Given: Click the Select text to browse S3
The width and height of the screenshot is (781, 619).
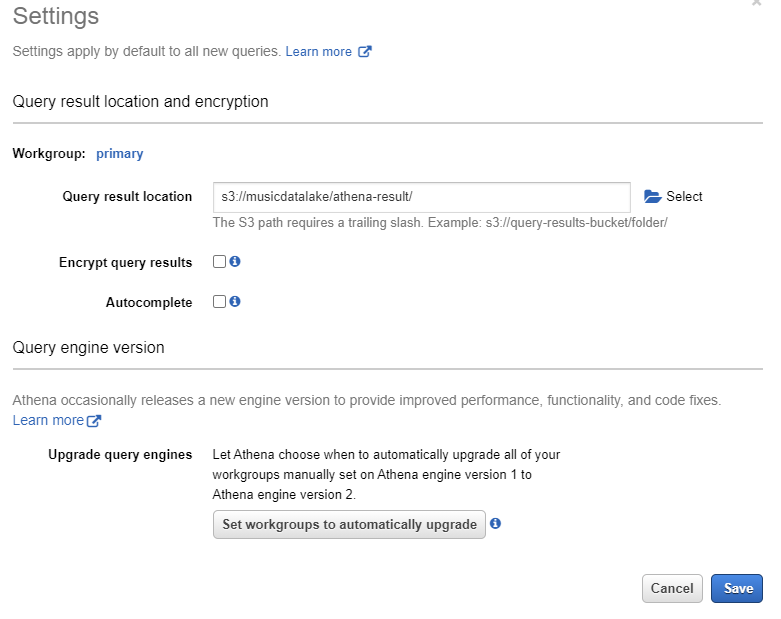Looking at the screenshot, I should [x=684, y=196].
